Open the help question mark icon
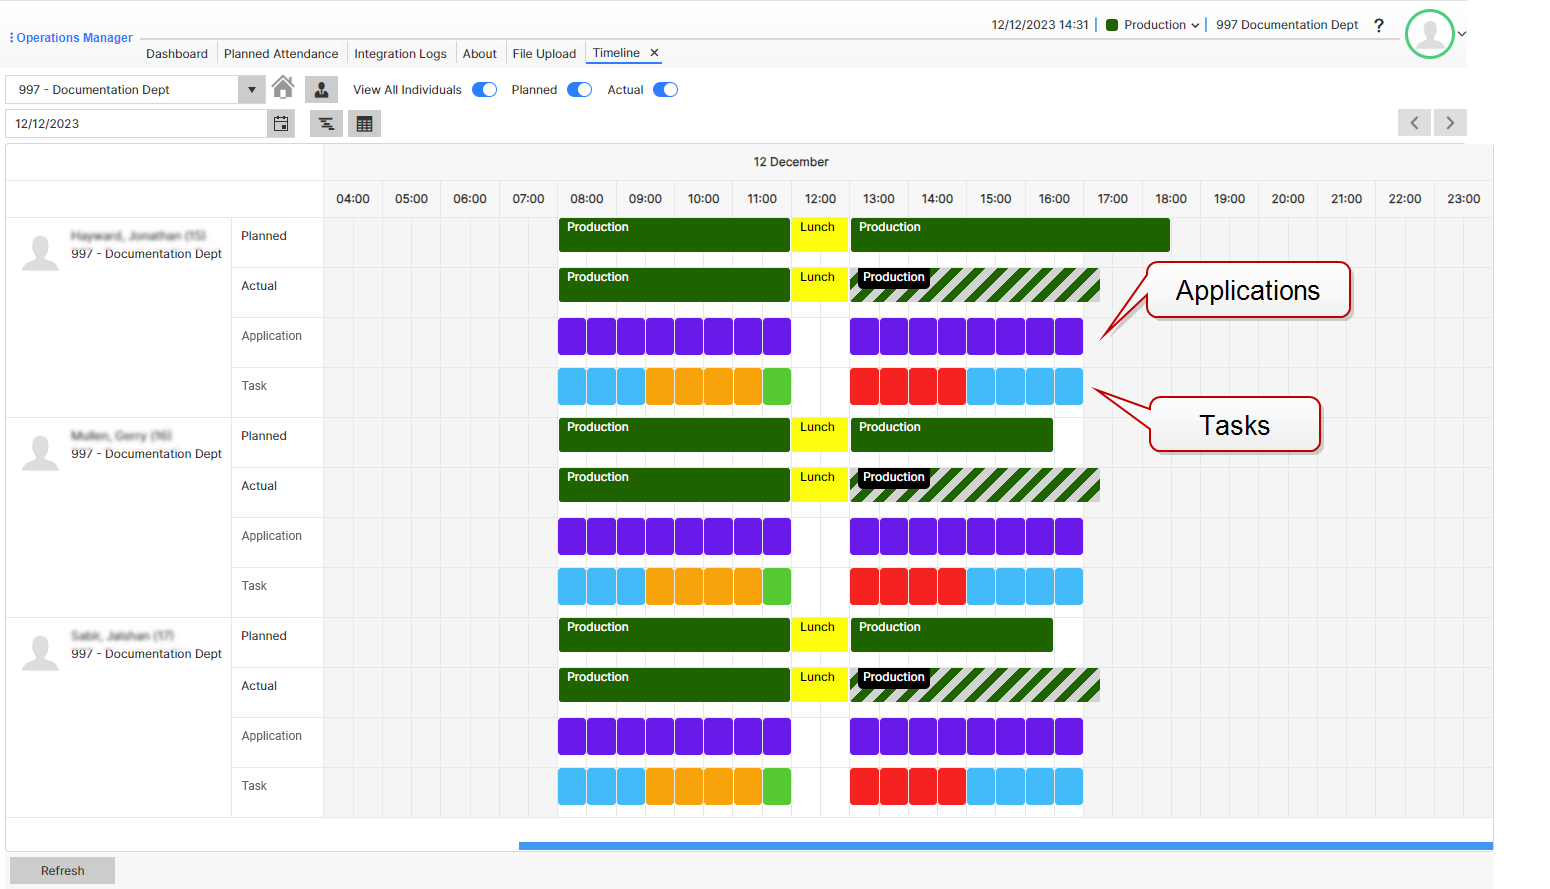This screenshot has width=1550, height=889. click(x=1379, y=26)
